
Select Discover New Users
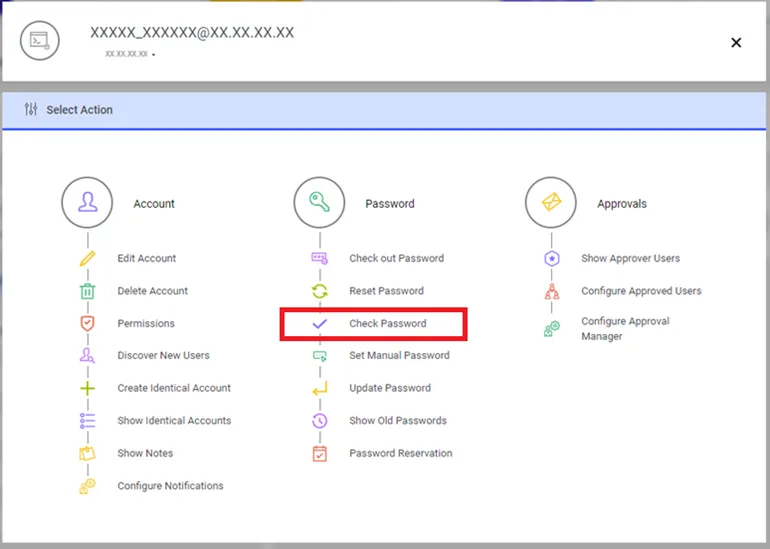pyautogui.click(x=163, y=355)
